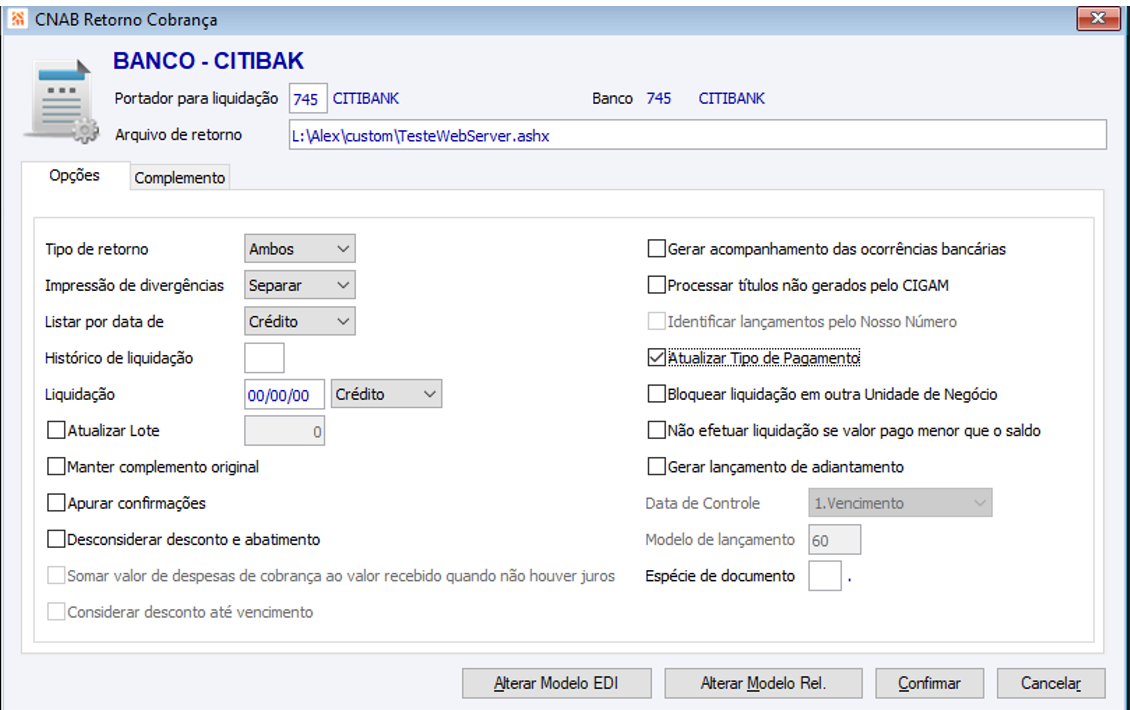The height and width of the screenshot is (710, 1130).
Task: Toggle Bloquear liquidação em outra Unidade de Negócio
Action: [x=657, y=394]
